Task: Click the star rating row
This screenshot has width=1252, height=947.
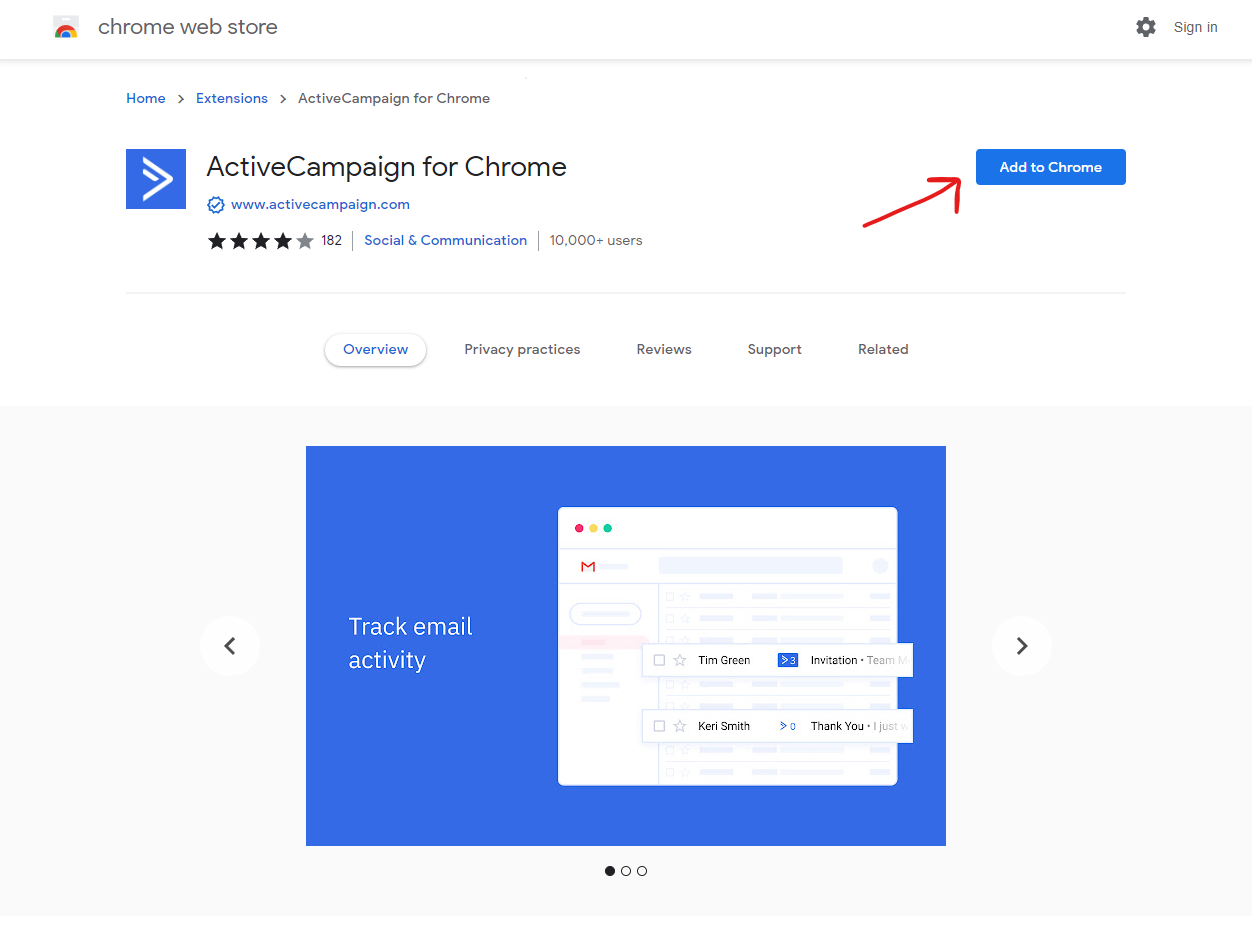Action: 261,241
